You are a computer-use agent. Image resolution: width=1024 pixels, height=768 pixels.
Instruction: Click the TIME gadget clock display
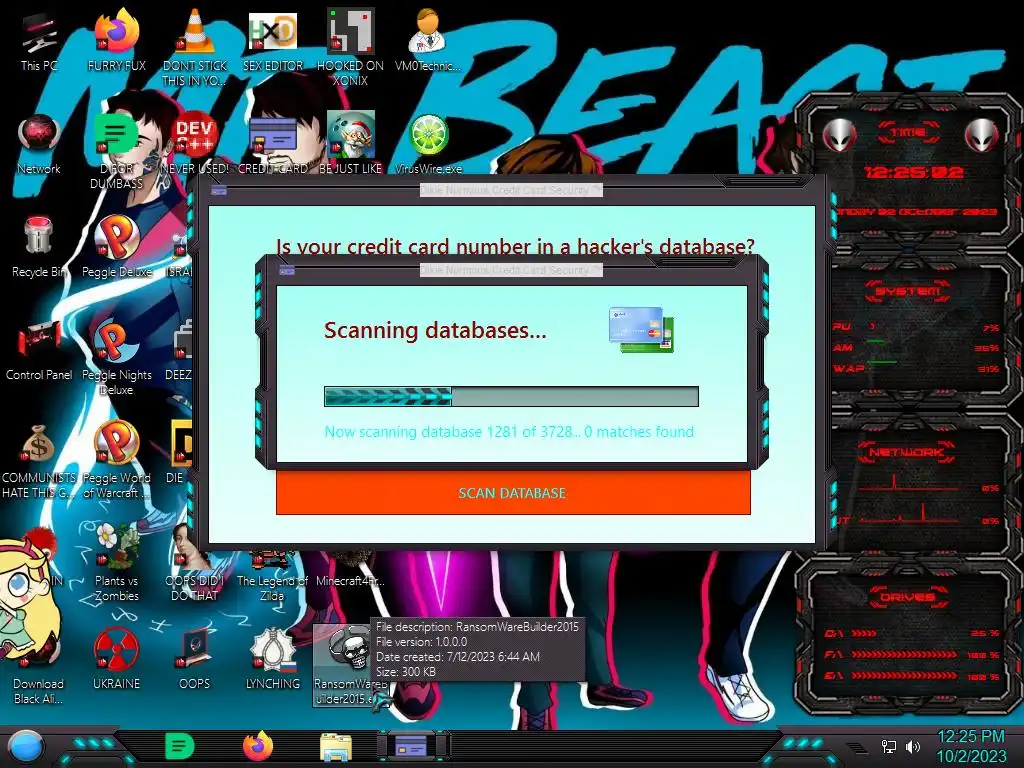(914, 172)
